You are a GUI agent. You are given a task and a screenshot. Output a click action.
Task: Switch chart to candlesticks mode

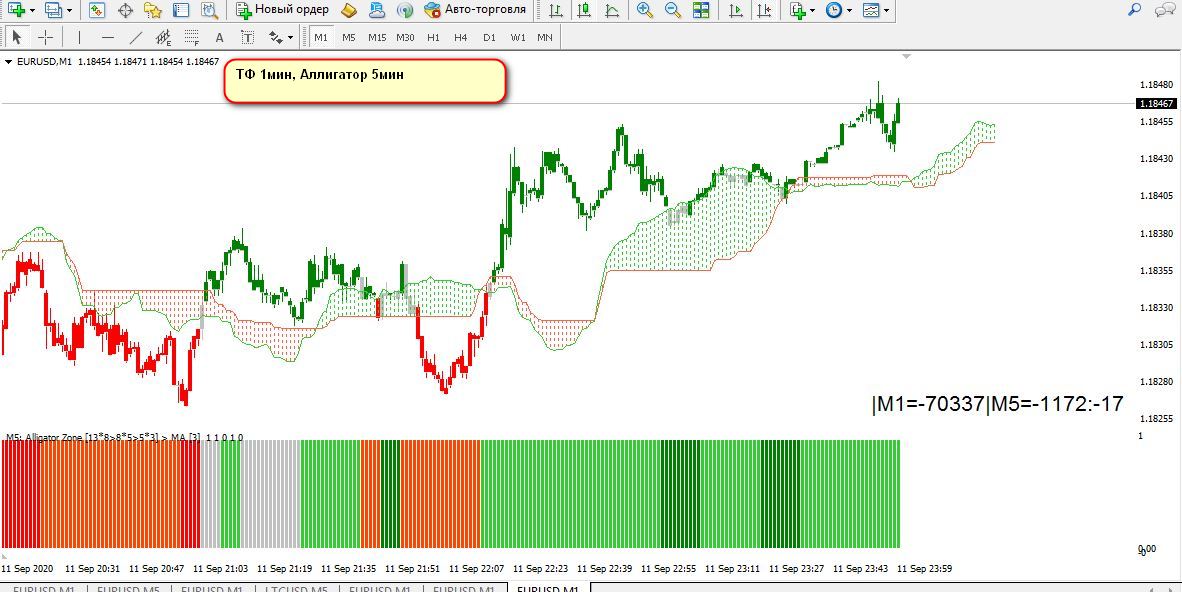tap(583, 10)
